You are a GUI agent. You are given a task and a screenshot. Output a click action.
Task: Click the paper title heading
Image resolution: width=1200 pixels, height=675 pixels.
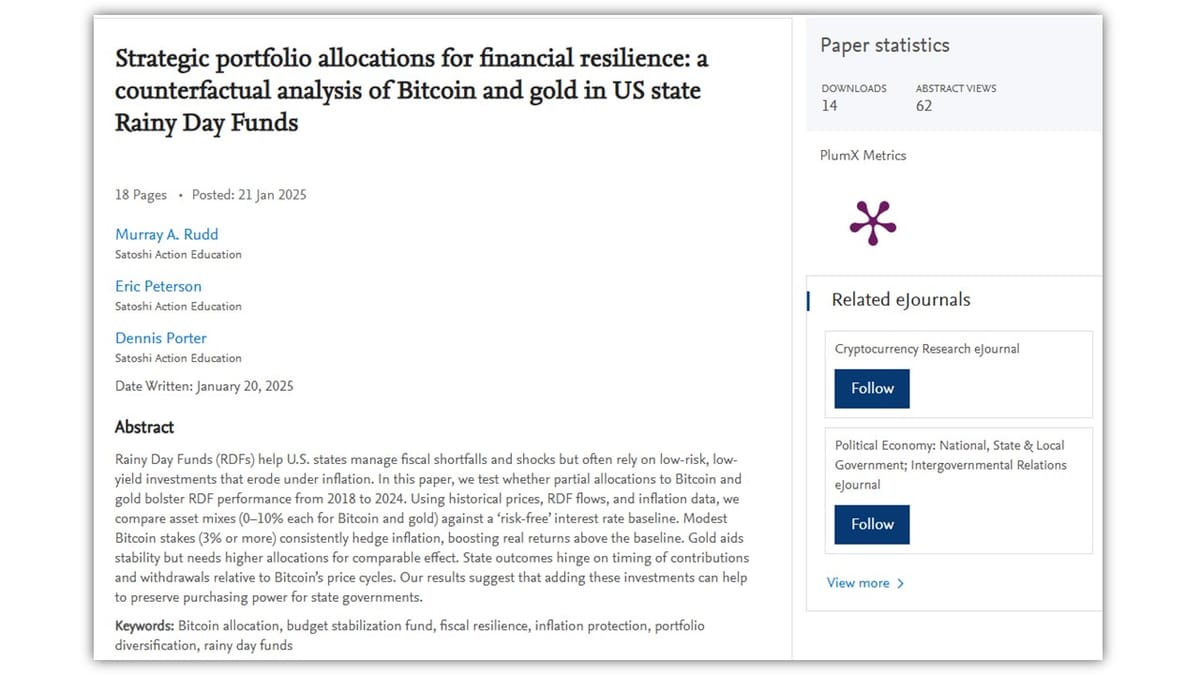(411, 90)
